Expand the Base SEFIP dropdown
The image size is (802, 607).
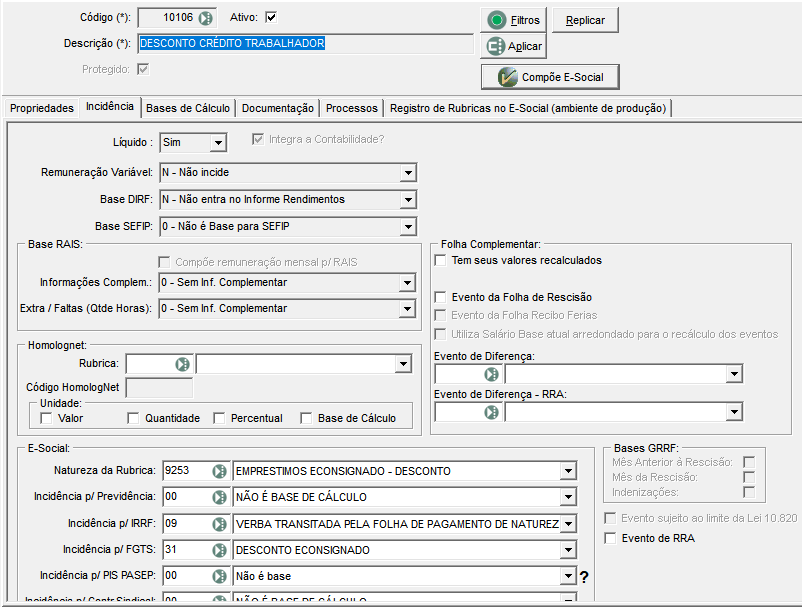coord(408,227)
